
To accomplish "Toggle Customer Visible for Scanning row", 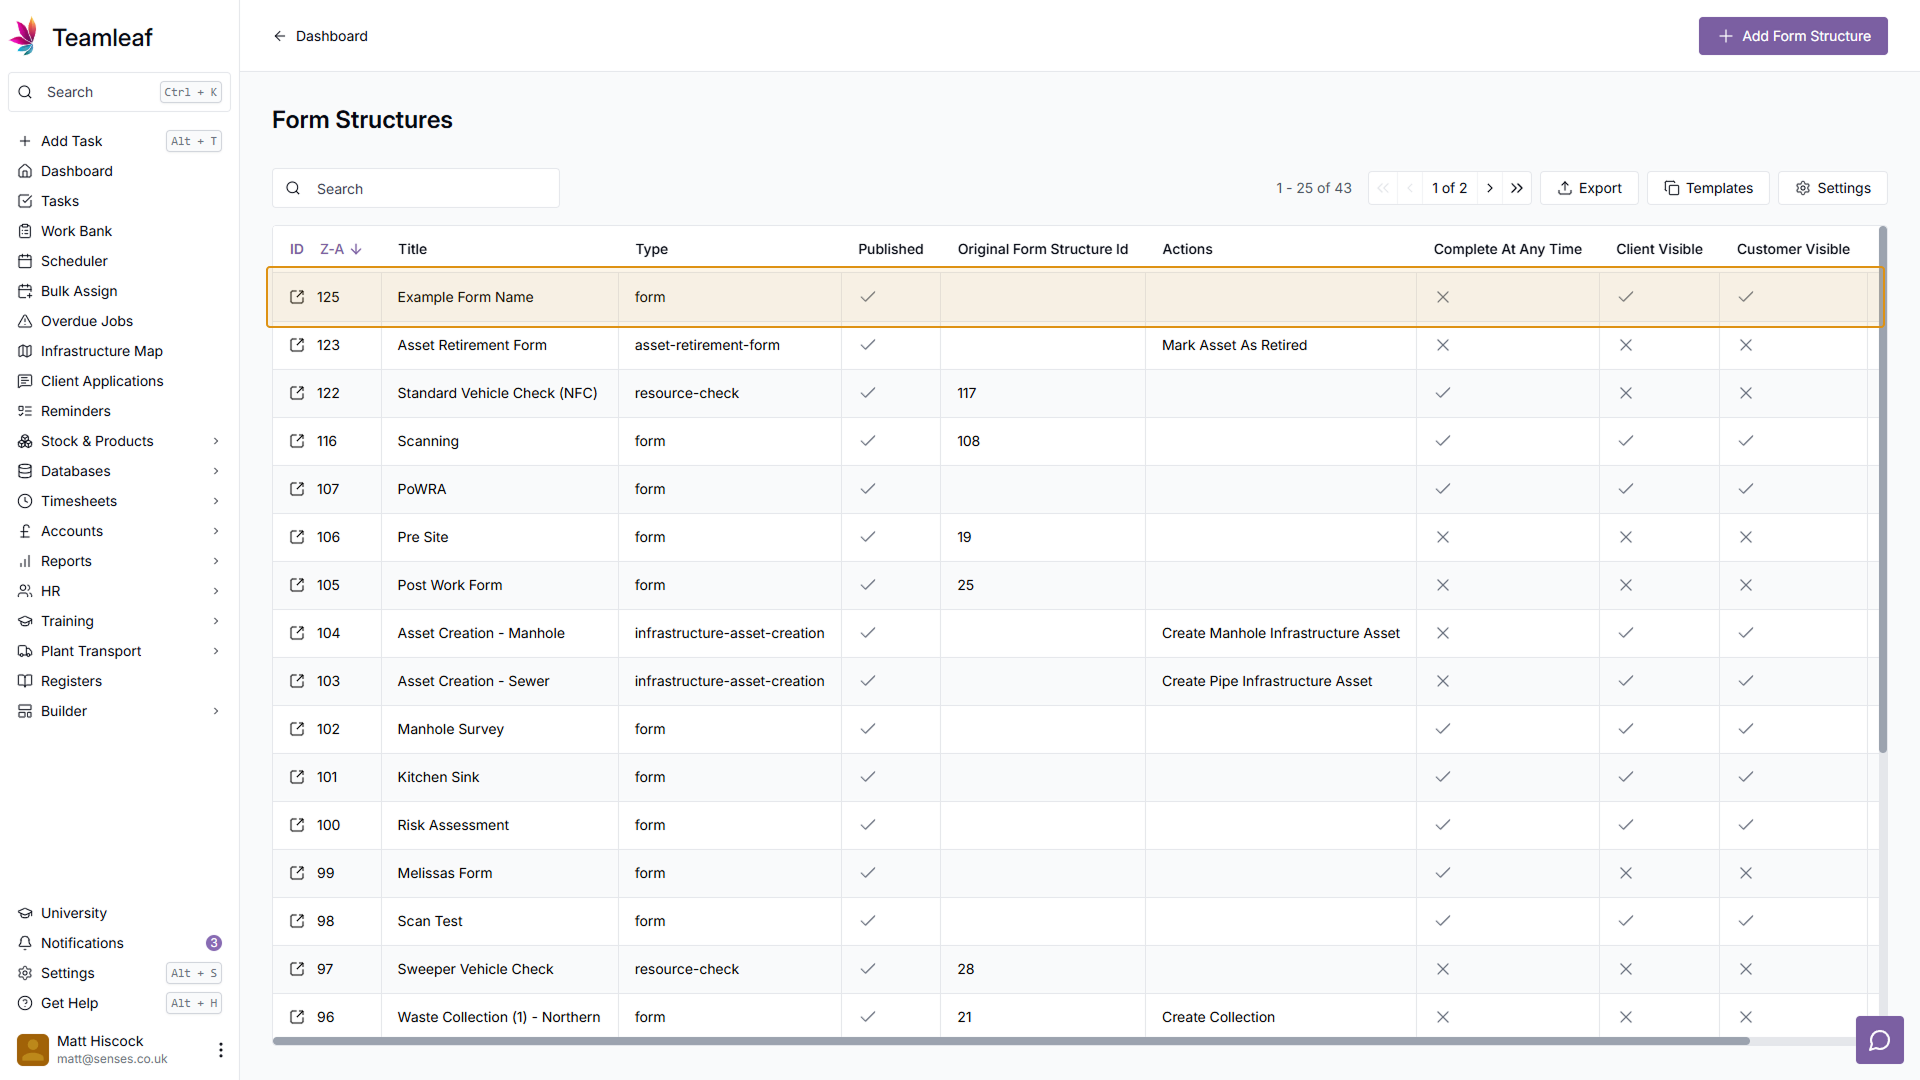I will pyautogui.click(x=1745, y=441).
